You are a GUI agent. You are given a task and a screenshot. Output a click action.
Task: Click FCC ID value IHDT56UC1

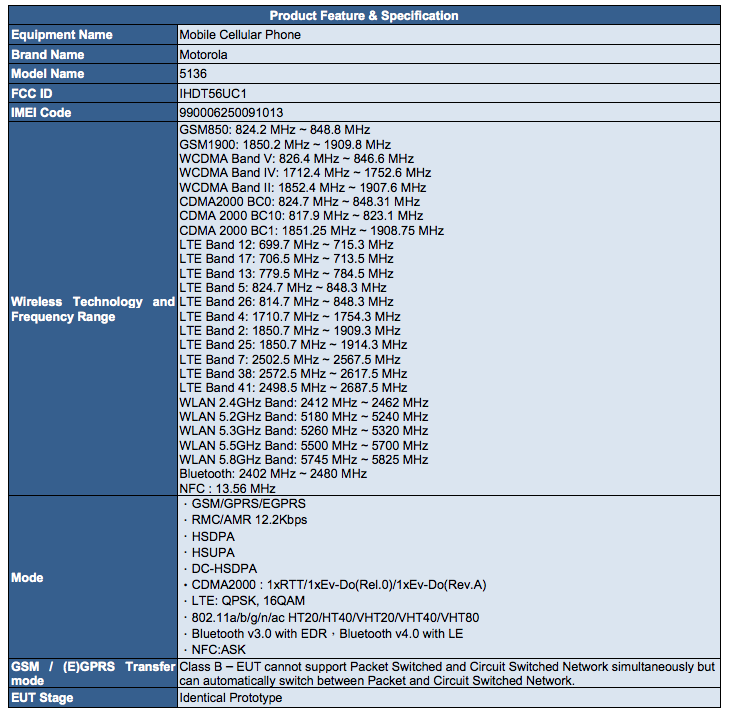[x=212, y=93]
